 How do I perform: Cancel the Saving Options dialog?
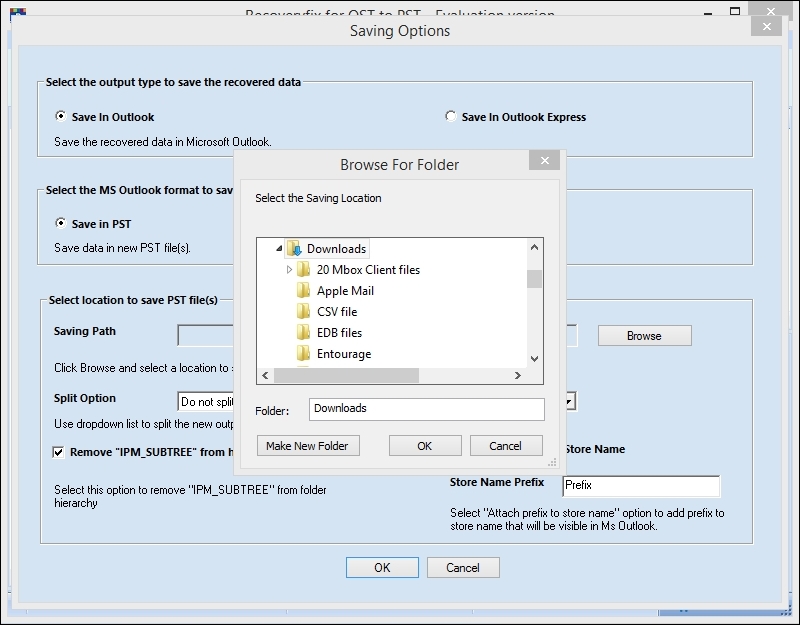click(463, 567)
